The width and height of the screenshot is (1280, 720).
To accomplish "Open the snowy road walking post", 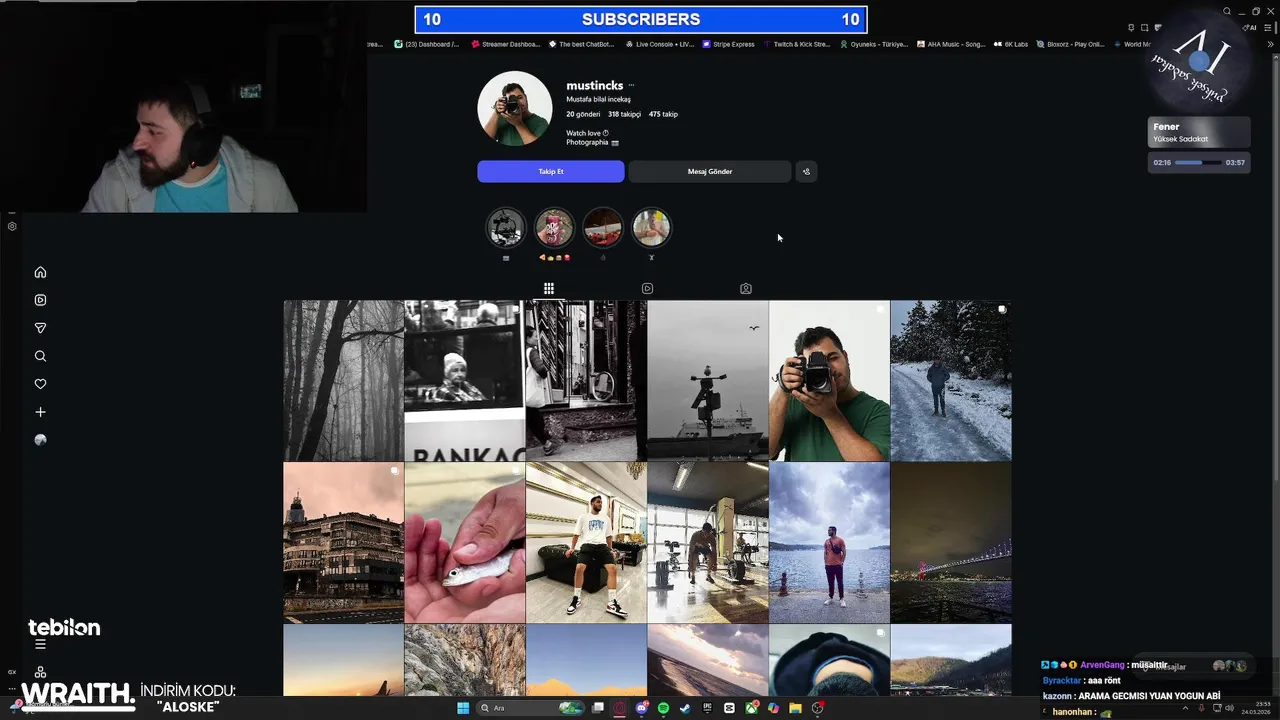I will (951, 381).
